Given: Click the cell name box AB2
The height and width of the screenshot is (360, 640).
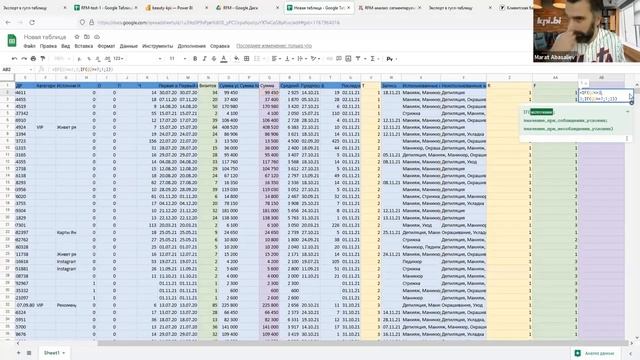Looking at the screenshot, I should click(x=16, y=69).
